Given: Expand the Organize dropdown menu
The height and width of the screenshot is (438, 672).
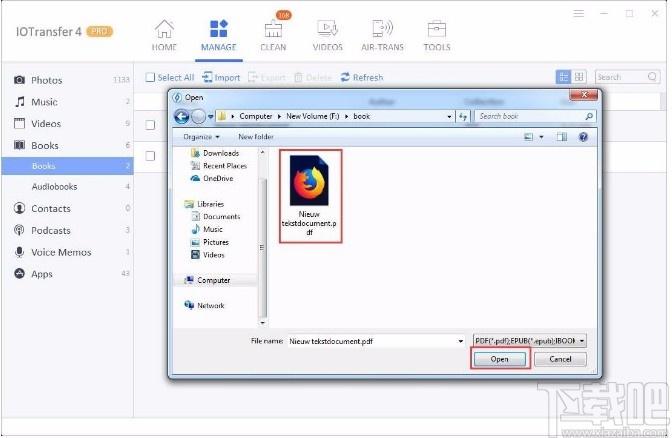Looking at the screenshot, I should click(201, 137).
